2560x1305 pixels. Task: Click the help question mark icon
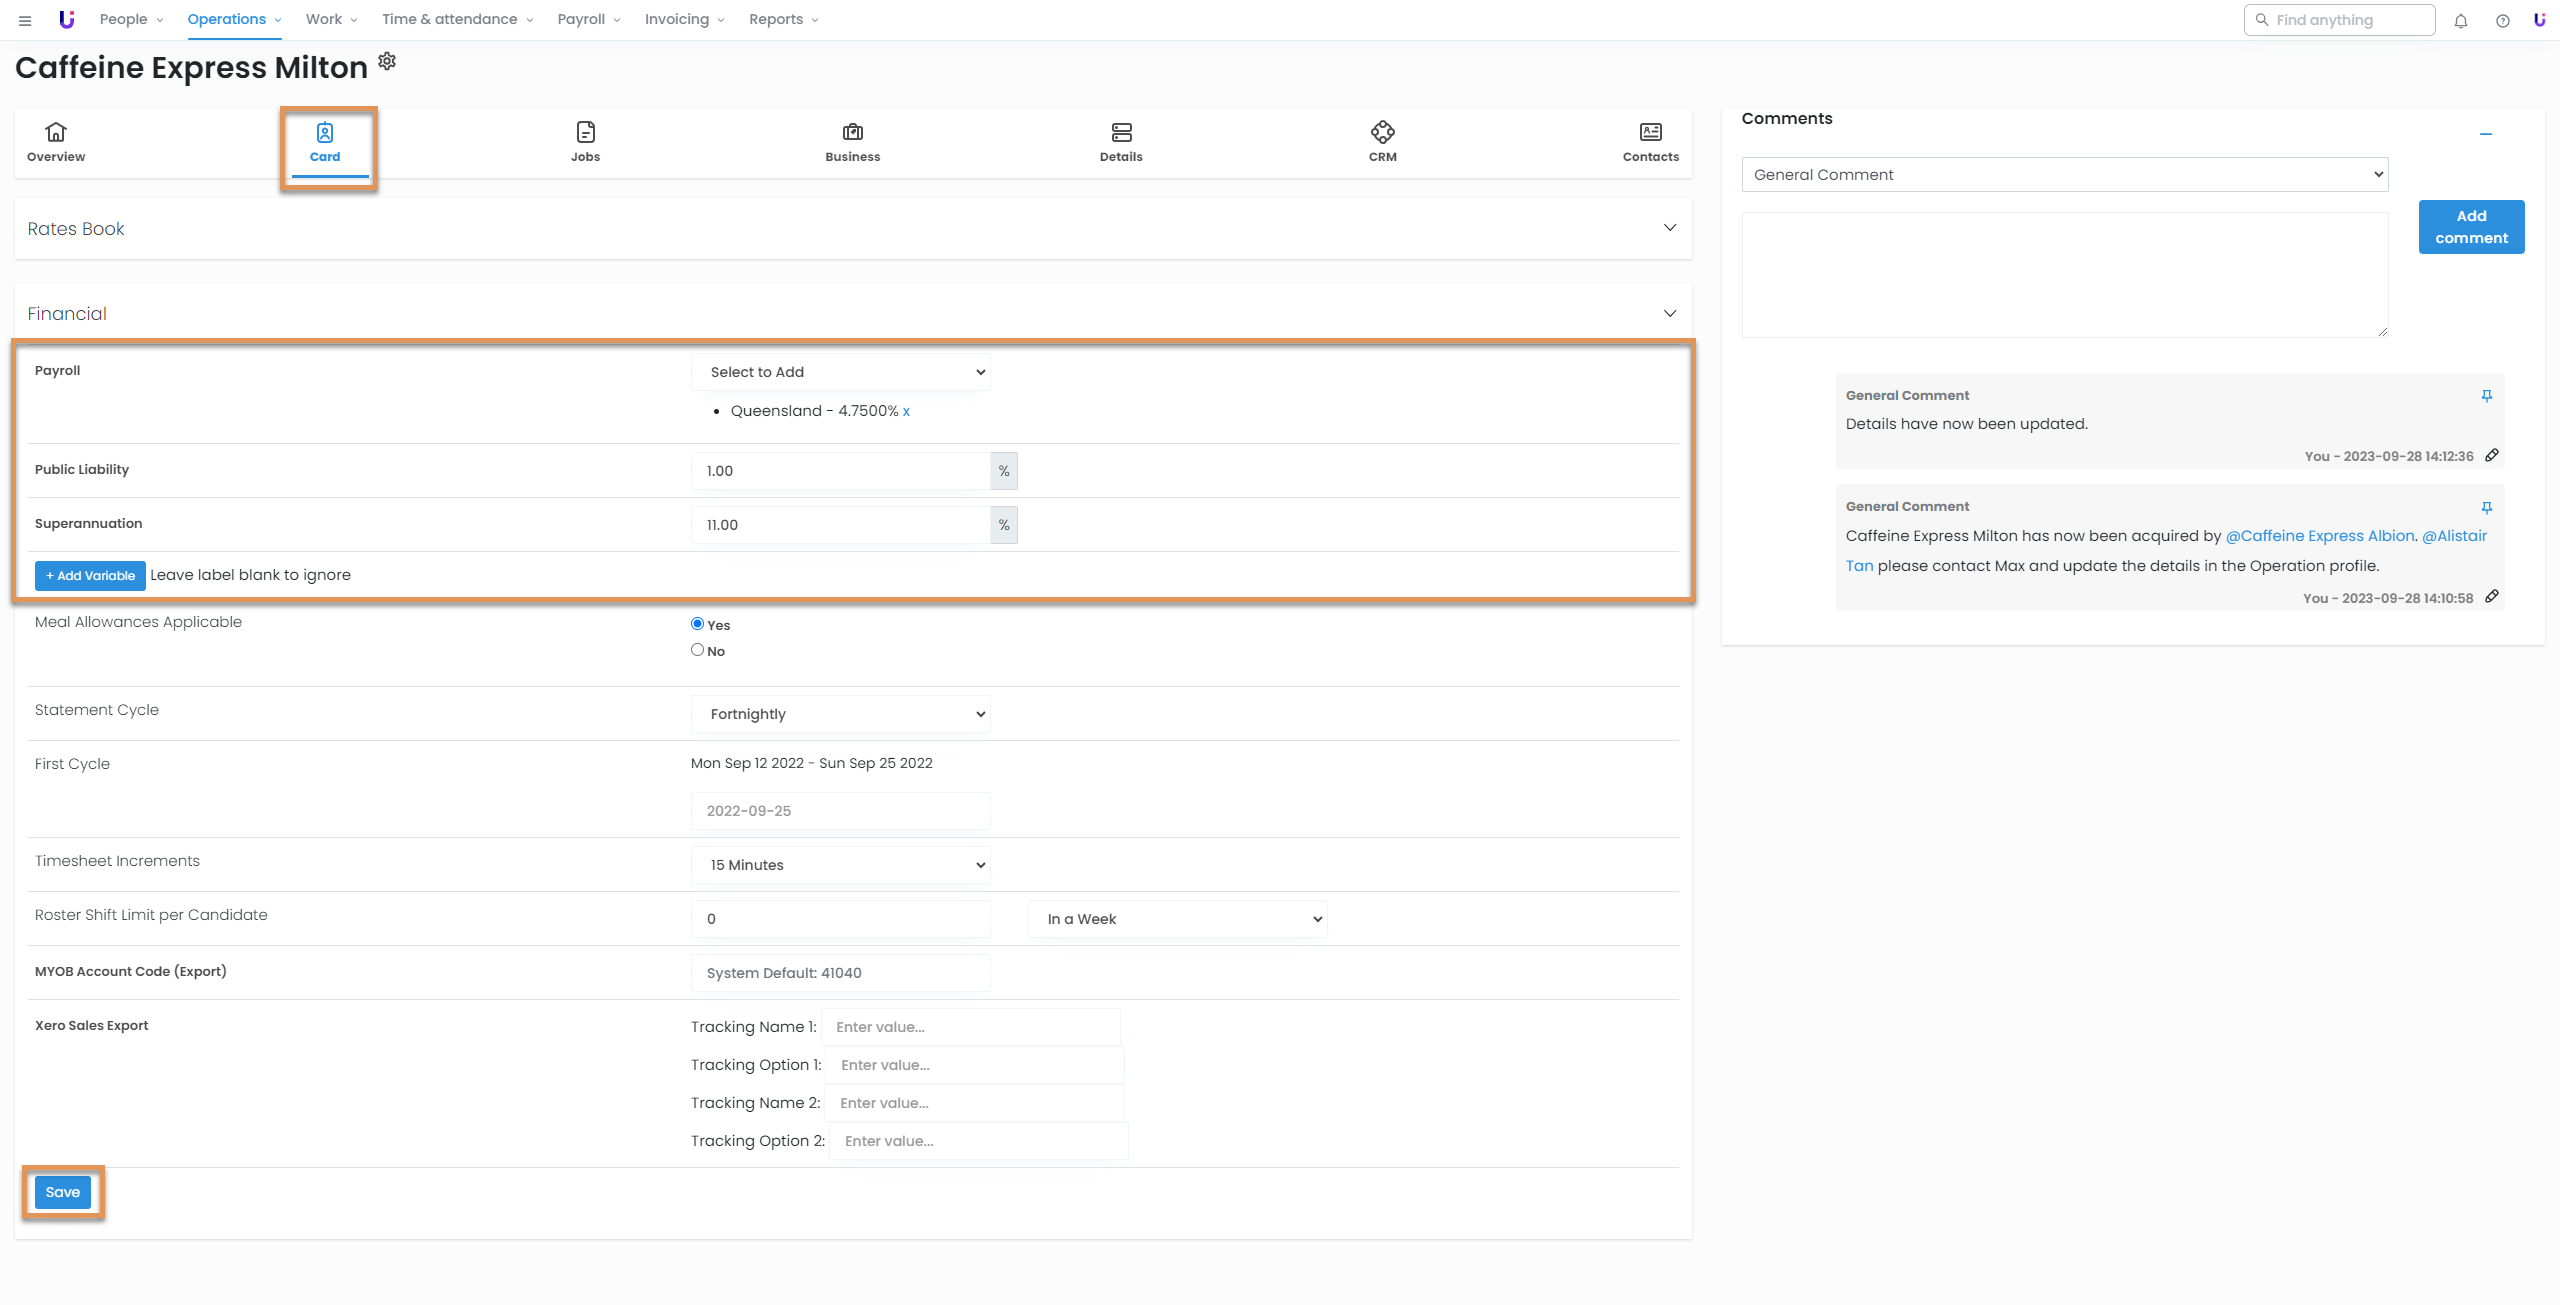[x=2502, y=21]
